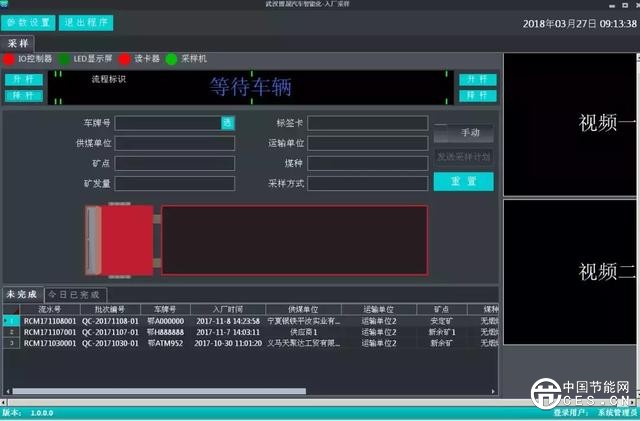Viewport: 640px width, 421px height.
Task: Click the 采样机 green status light
Action: [171, 59]
